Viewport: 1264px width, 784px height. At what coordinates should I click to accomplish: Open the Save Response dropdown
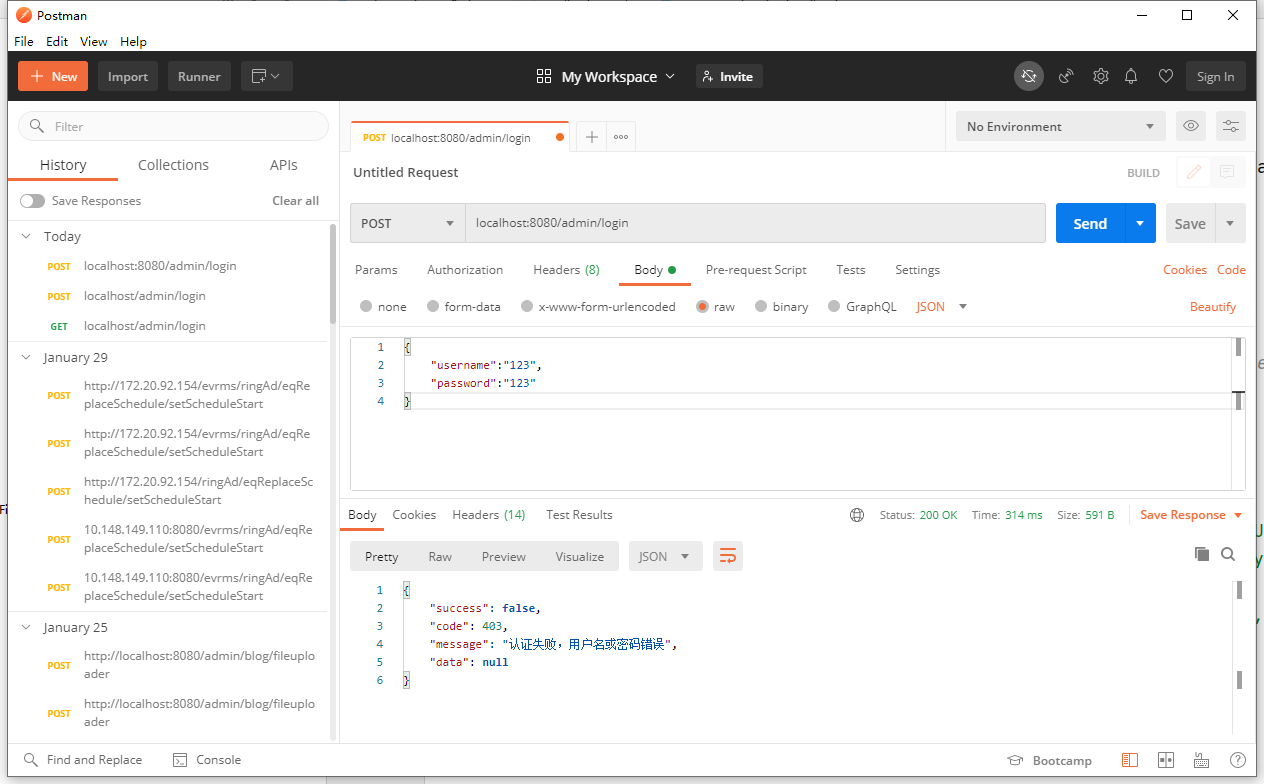[1191, 515]
